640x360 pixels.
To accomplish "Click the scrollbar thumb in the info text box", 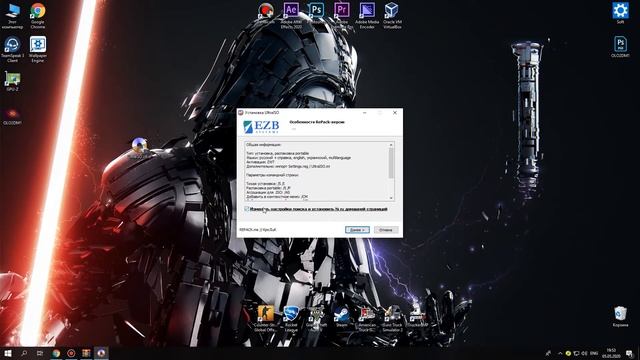I will 391,163.
